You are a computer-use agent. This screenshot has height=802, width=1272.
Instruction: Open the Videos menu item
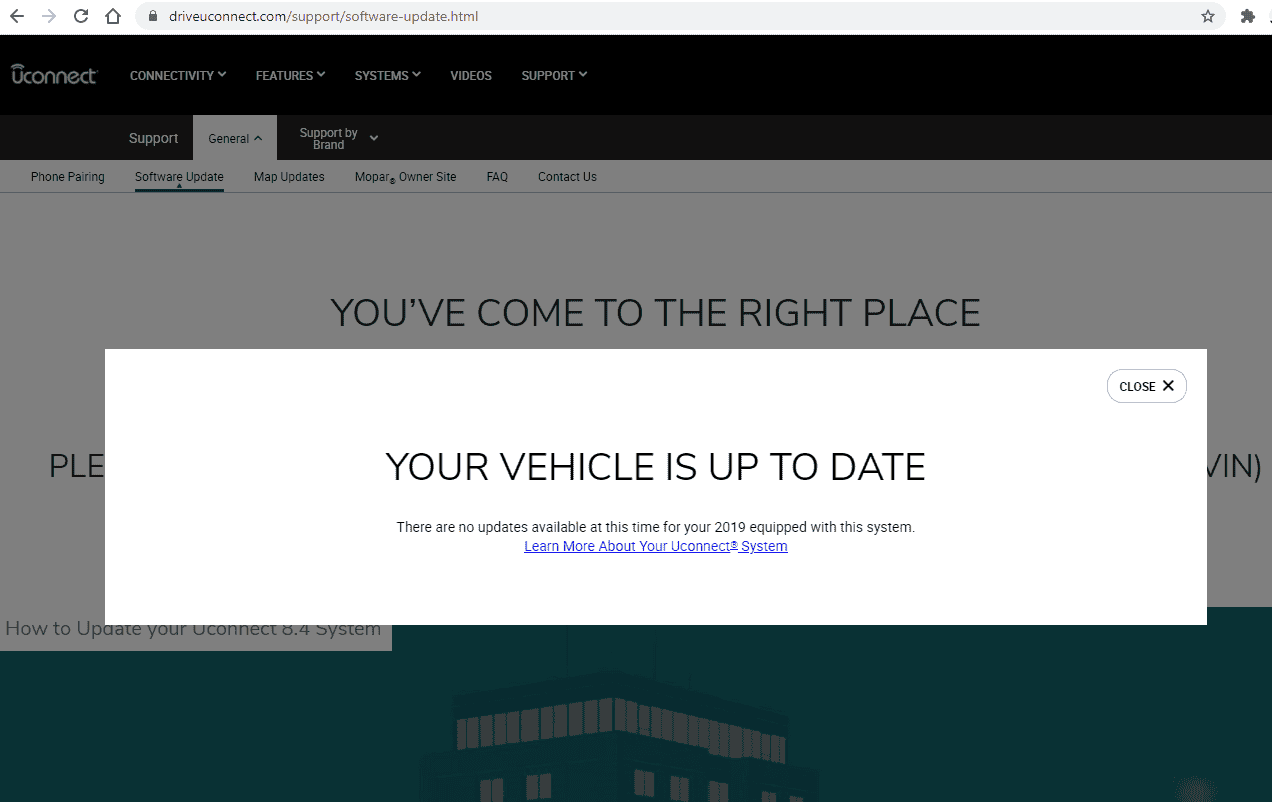471,76
